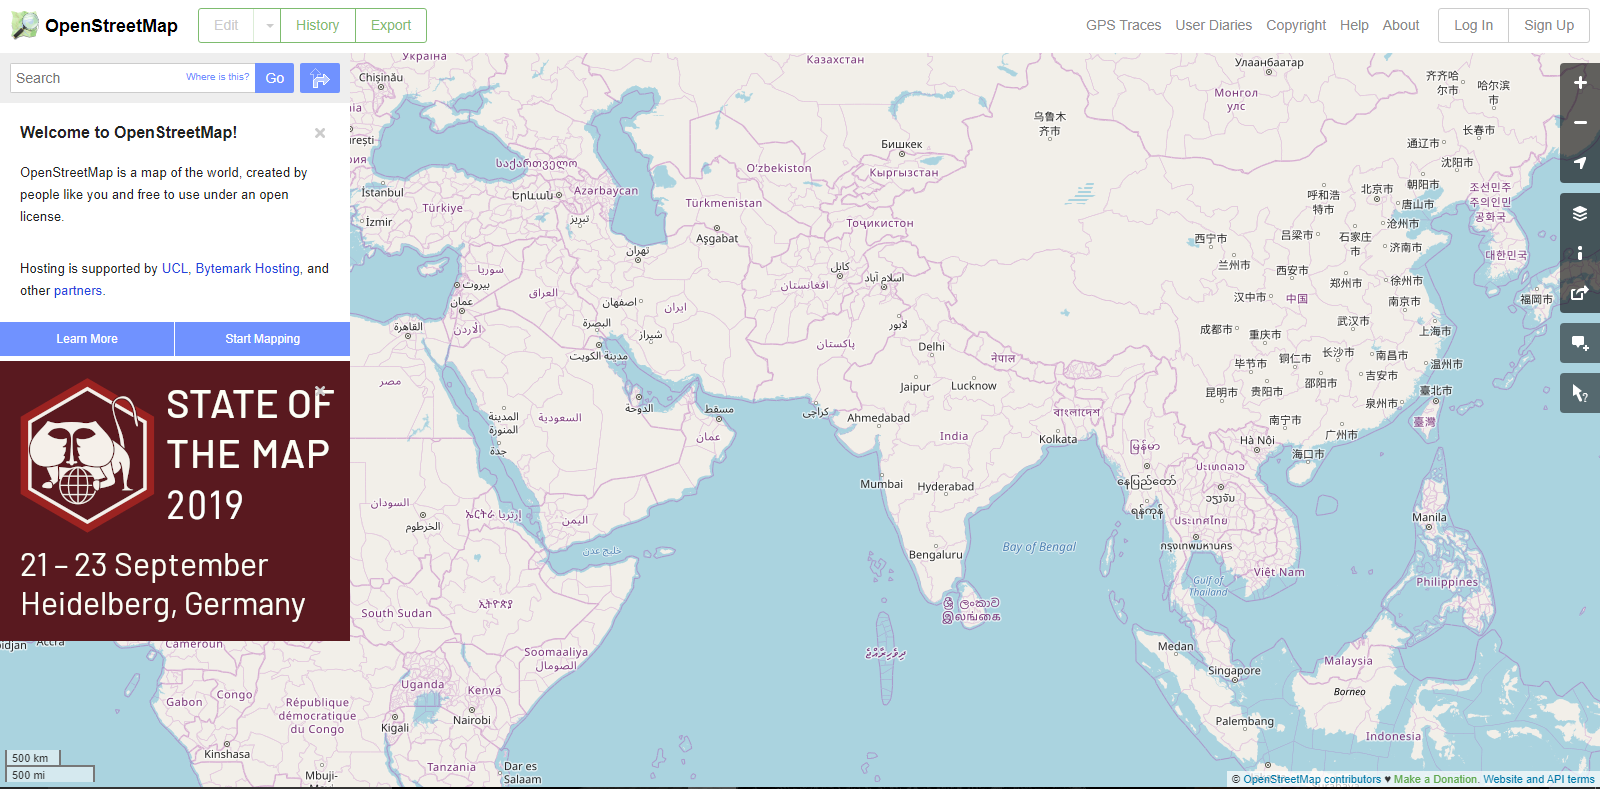Viewport: 1600px width, 789px height.
Task: Open the map key info button
Action: pyautogui.click(x=1580, y=253)
